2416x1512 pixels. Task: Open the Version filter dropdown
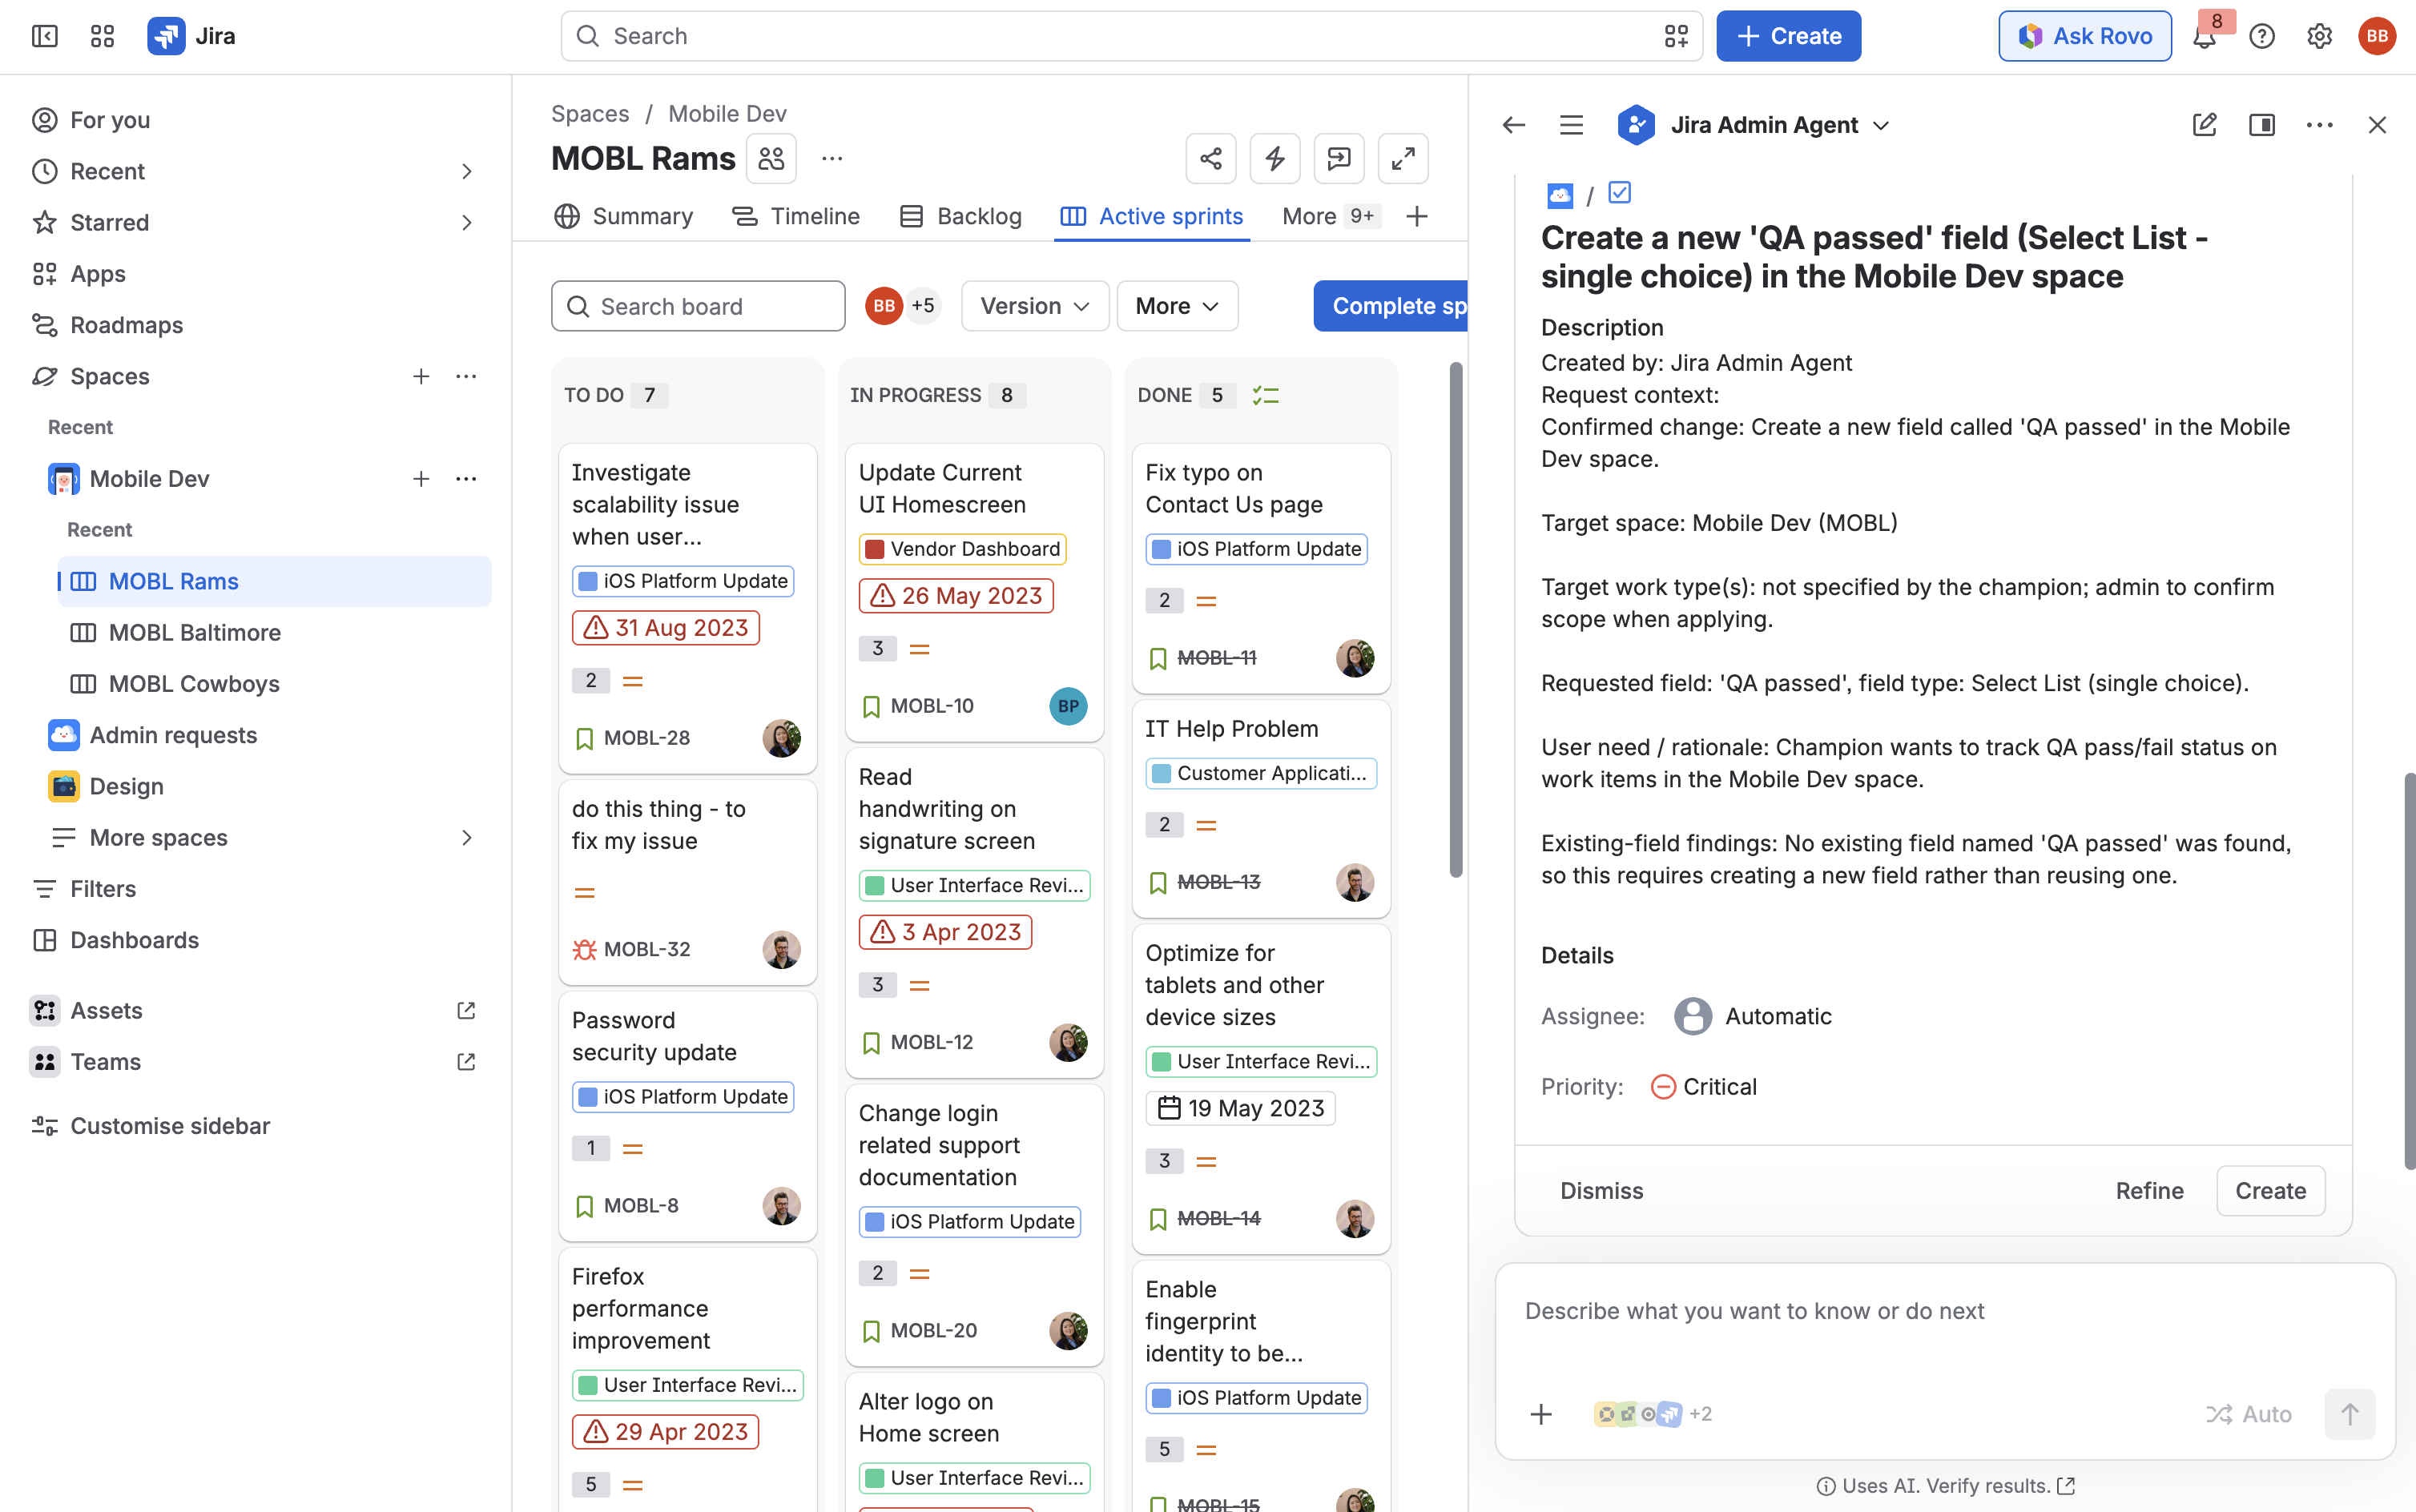(1034, 306)
